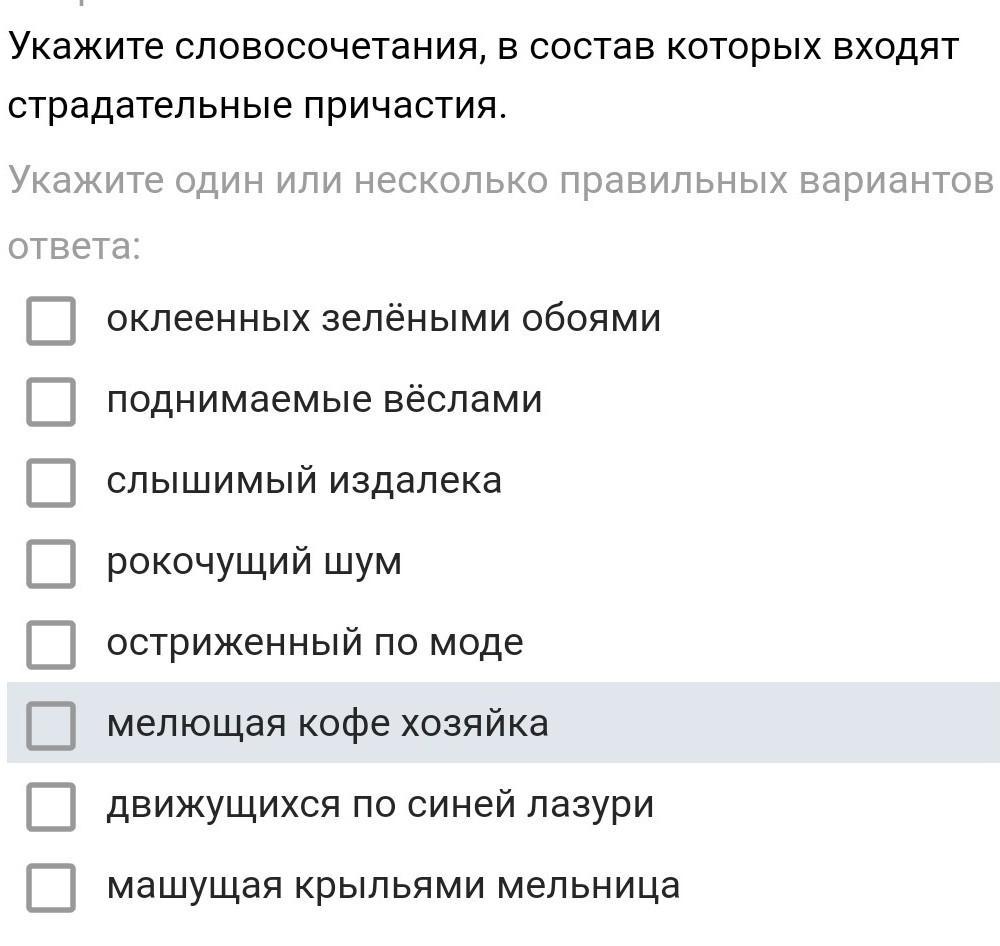Tick the checkbox beside «поднимаемые вёслами»

50,401
